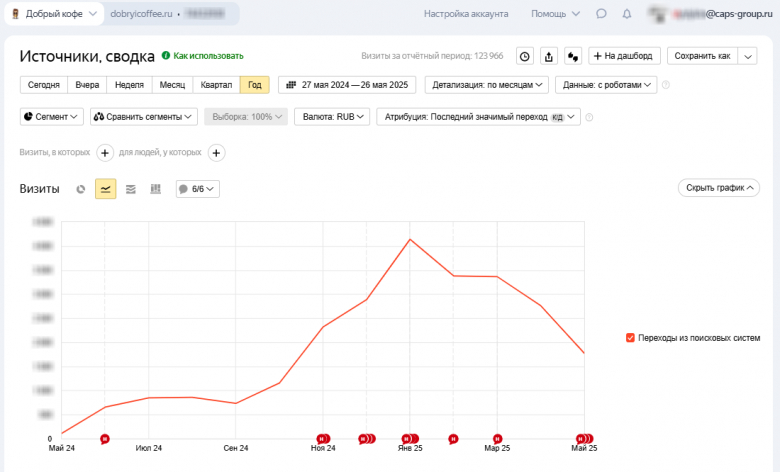Open the notifications bell icon

(627, 14)
